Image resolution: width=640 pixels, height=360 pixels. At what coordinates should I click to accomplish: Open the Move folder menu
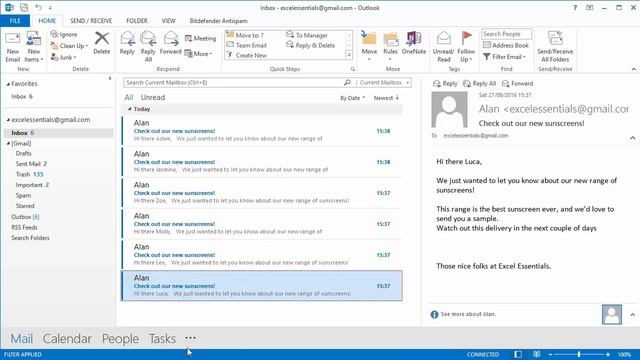tap(369, 47)
